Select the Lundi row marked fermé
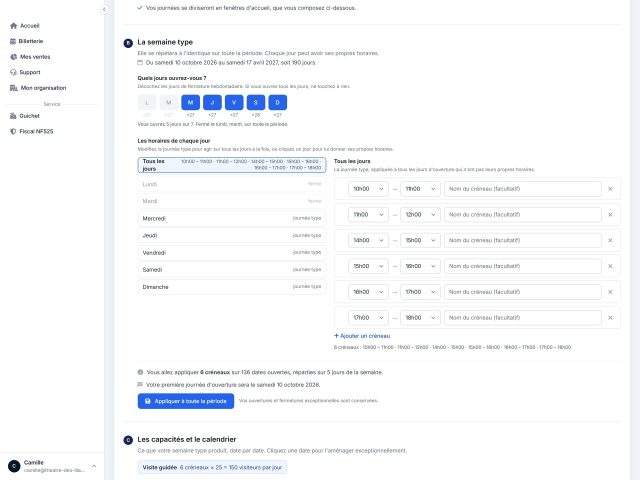 click(x=232, y=184)
